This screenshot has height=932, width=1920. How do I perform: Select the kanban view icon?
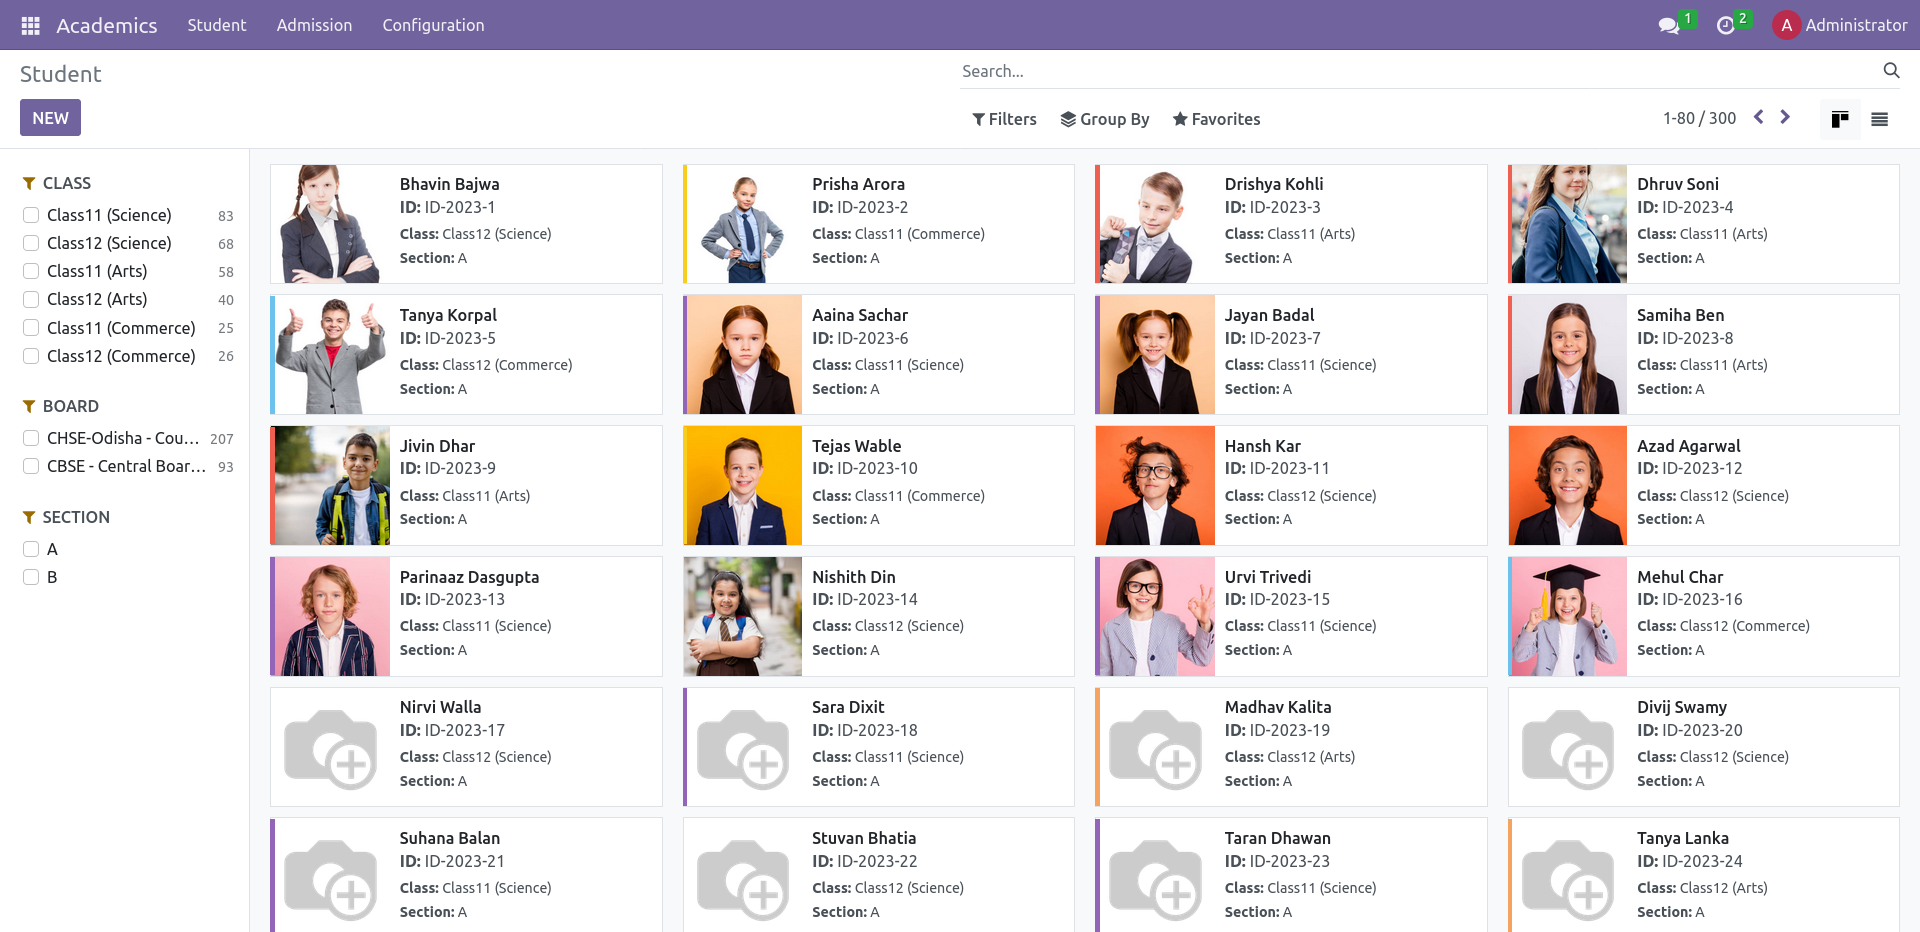click(1840, 118)
